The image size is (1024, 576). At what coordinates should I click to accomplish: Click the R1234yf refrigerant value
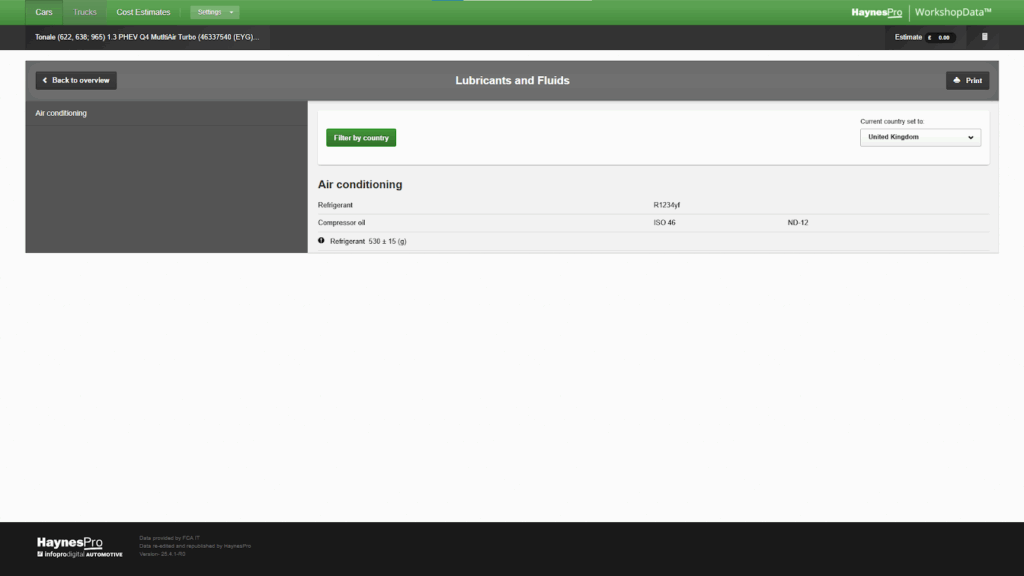[x=667, y=205]
